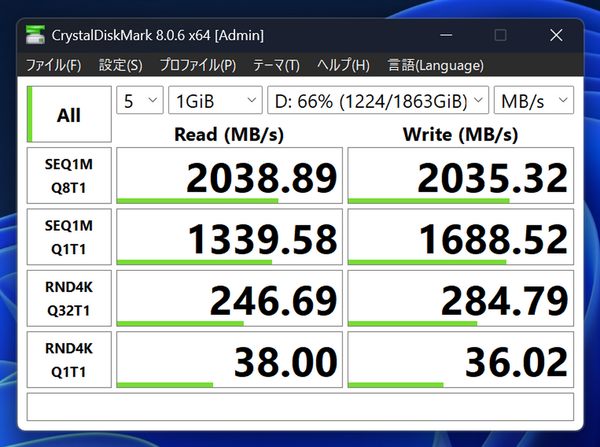Click the 284.79 RND4K Q32T1 write result
Image resolution: width=600 pixels, height=447 pixels.
[x=461, y=299]
